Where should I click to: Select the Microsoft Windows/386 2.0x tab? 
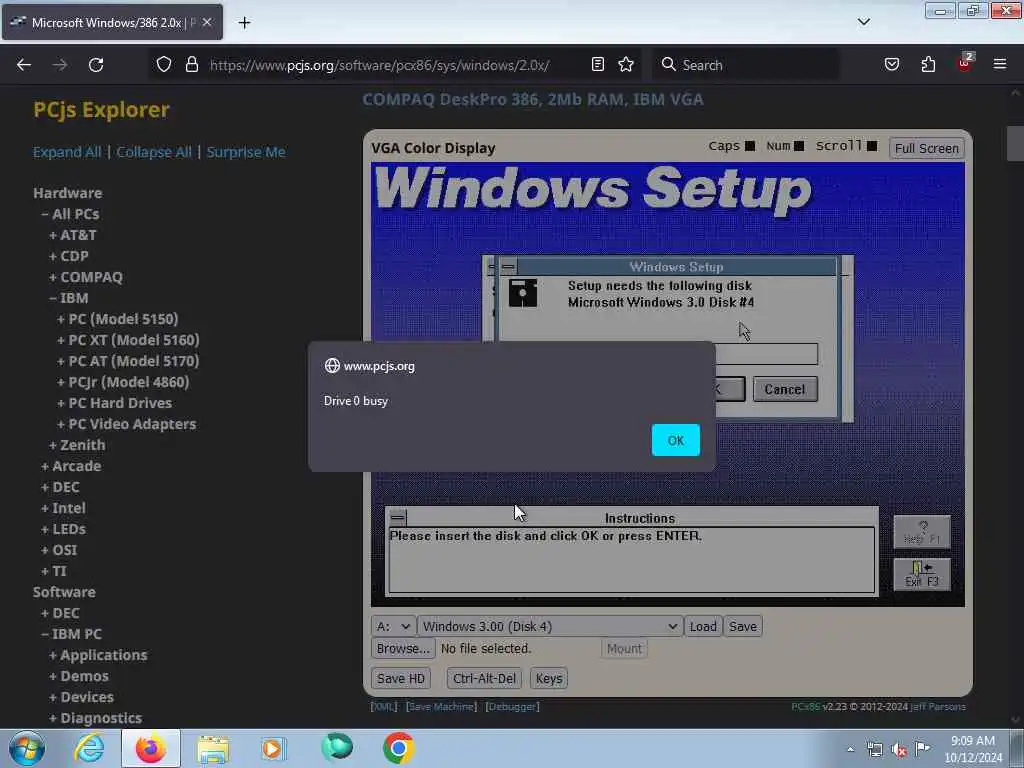coord(112,22)
